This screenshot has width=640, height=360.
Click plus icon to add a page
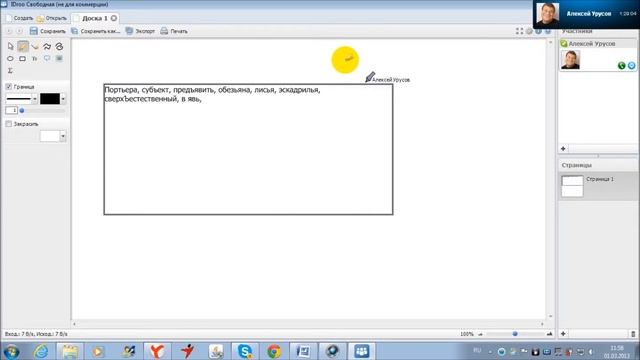pos(563,334)
